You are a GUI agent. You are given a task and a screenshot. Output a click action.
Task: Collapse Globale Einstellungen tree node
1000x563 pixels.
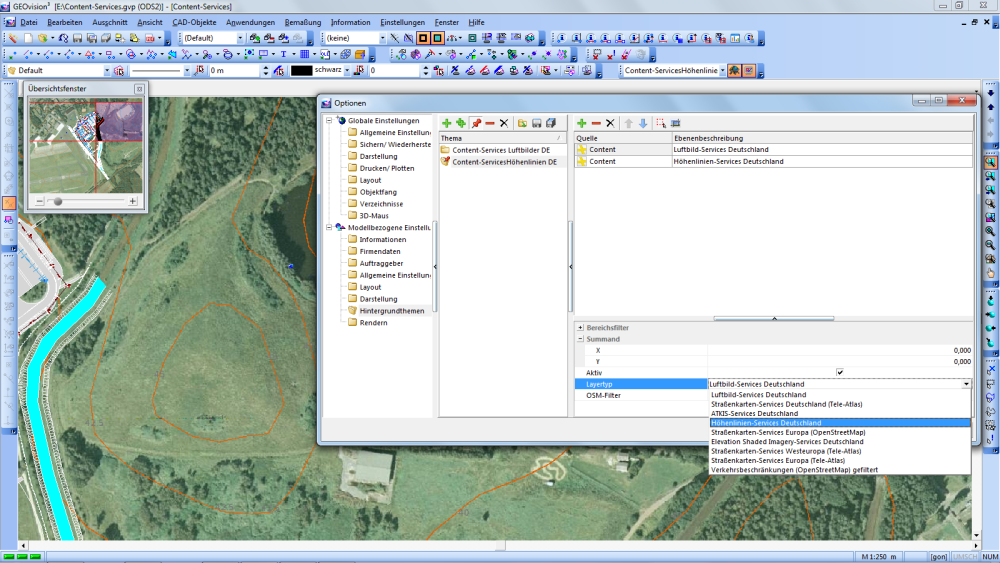330,120
